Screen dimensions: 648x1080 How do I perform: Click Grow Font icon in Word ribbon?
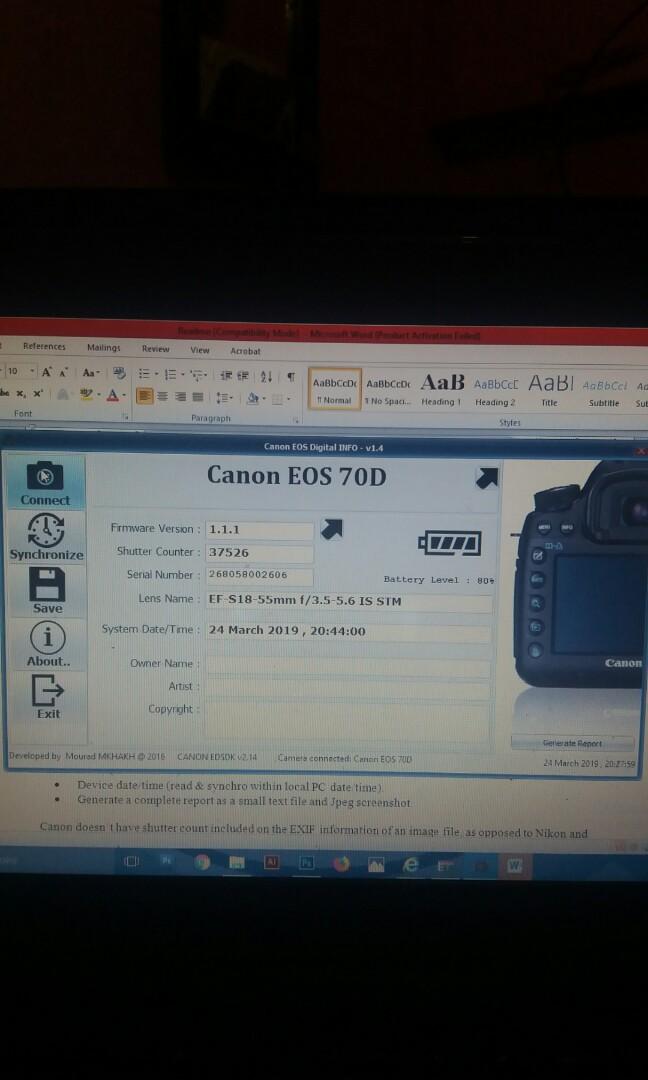[x=47, y=373]
